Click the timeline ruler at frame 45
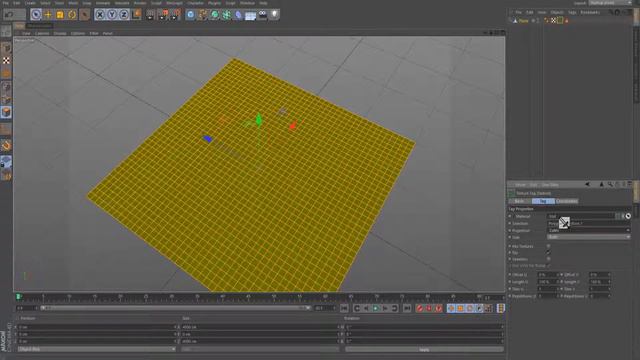Viewport: 640px width, 360px height. click(248, 298)
